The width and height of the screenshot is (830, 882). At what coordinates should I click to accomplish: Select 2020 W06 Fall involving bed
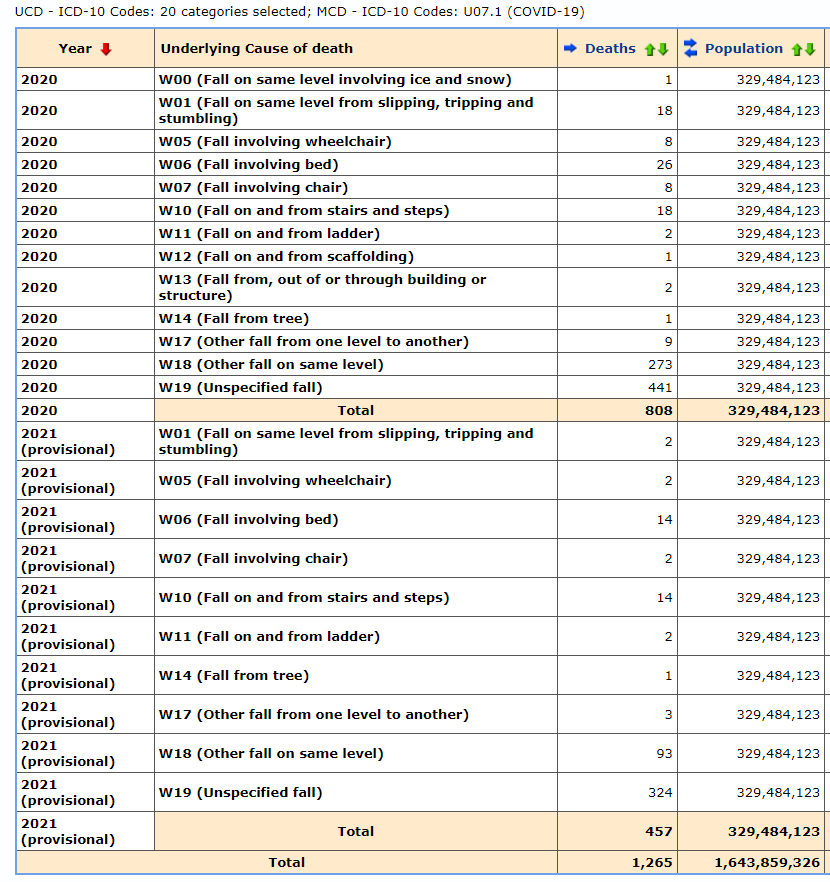point(248,164)
